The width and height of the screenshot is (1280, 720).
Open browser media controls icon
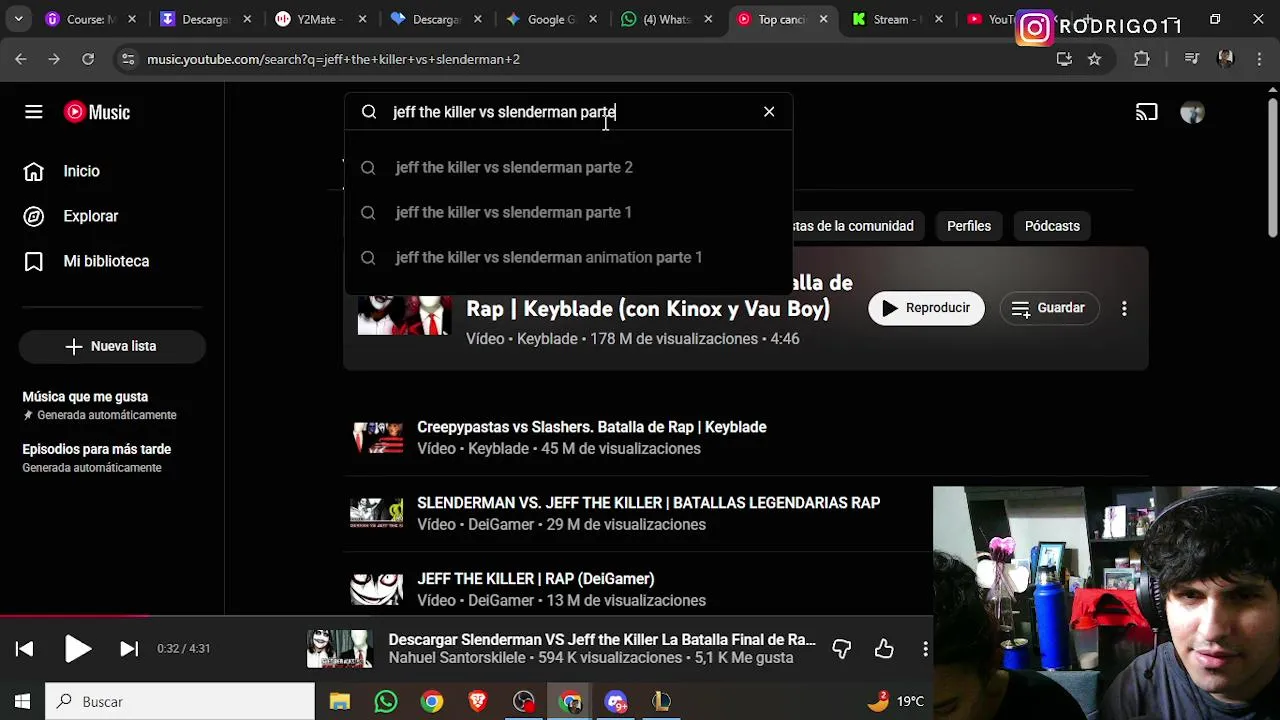point(1191,59)
